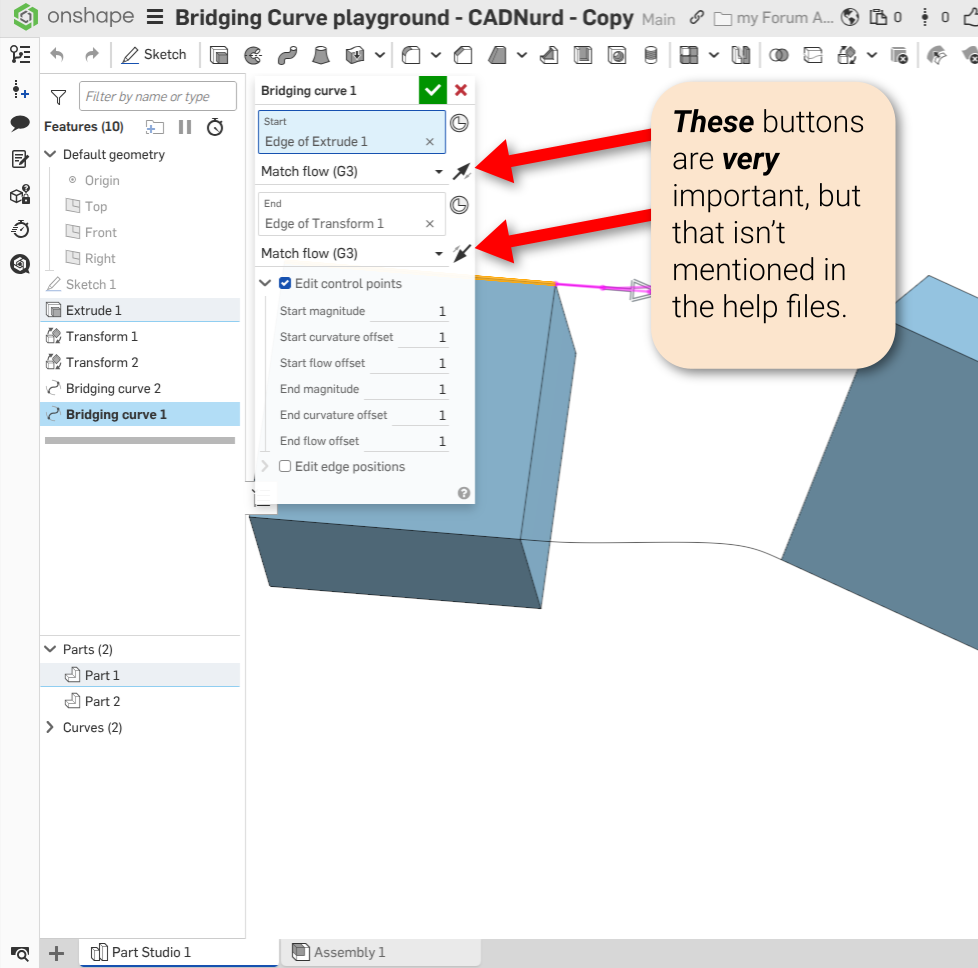Image resolution: width=978 pixels, height=968 pixels.
Task: Flip the End direction arrow button
Action: (x=462, y=253)
